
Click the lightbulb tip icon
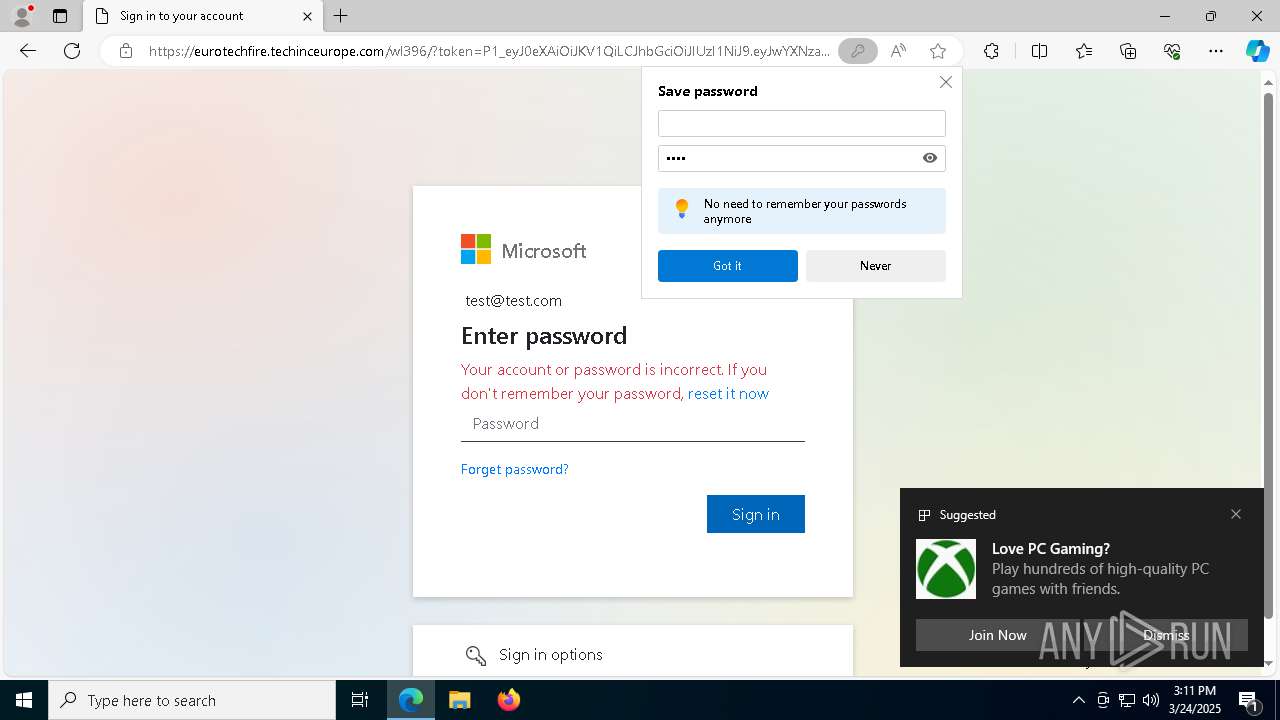[x=682, y=209]
